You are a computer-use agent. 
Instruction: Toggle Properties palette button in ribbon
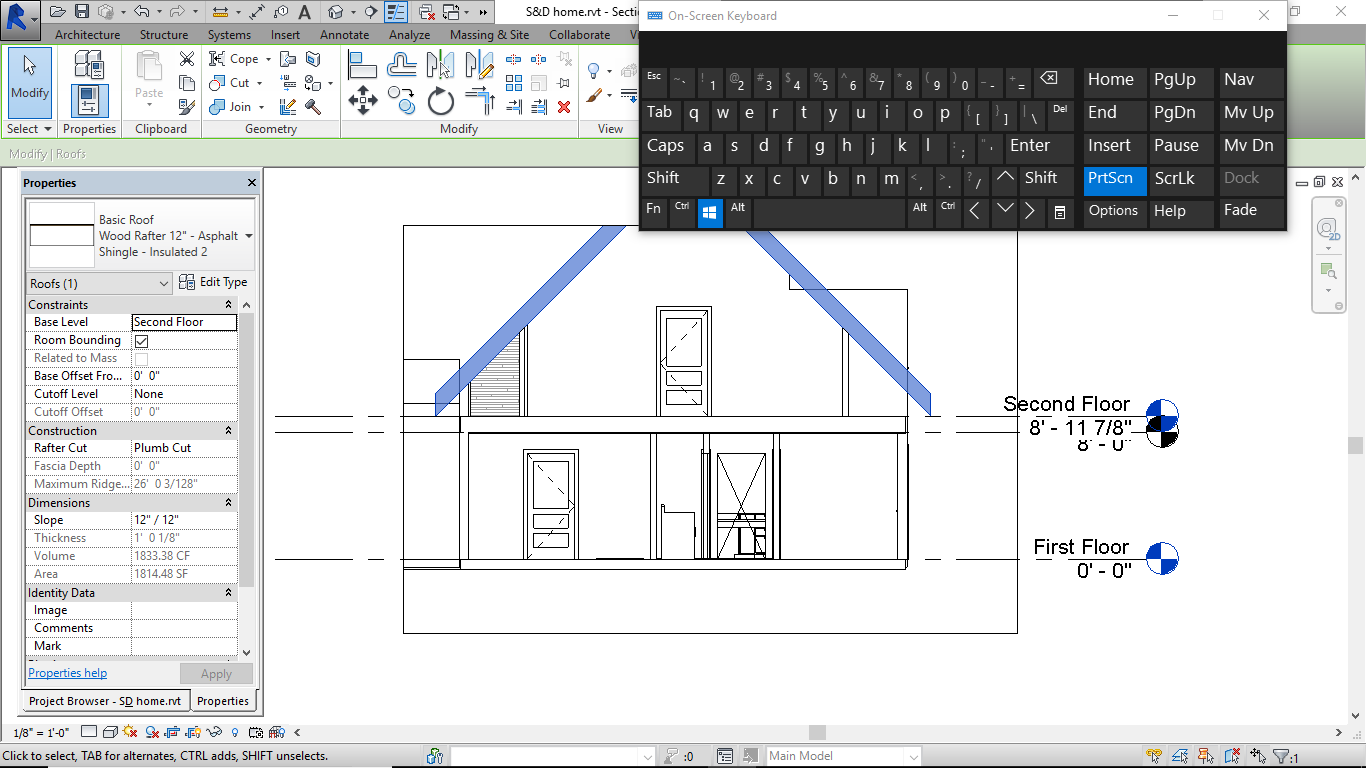point(89,101)
